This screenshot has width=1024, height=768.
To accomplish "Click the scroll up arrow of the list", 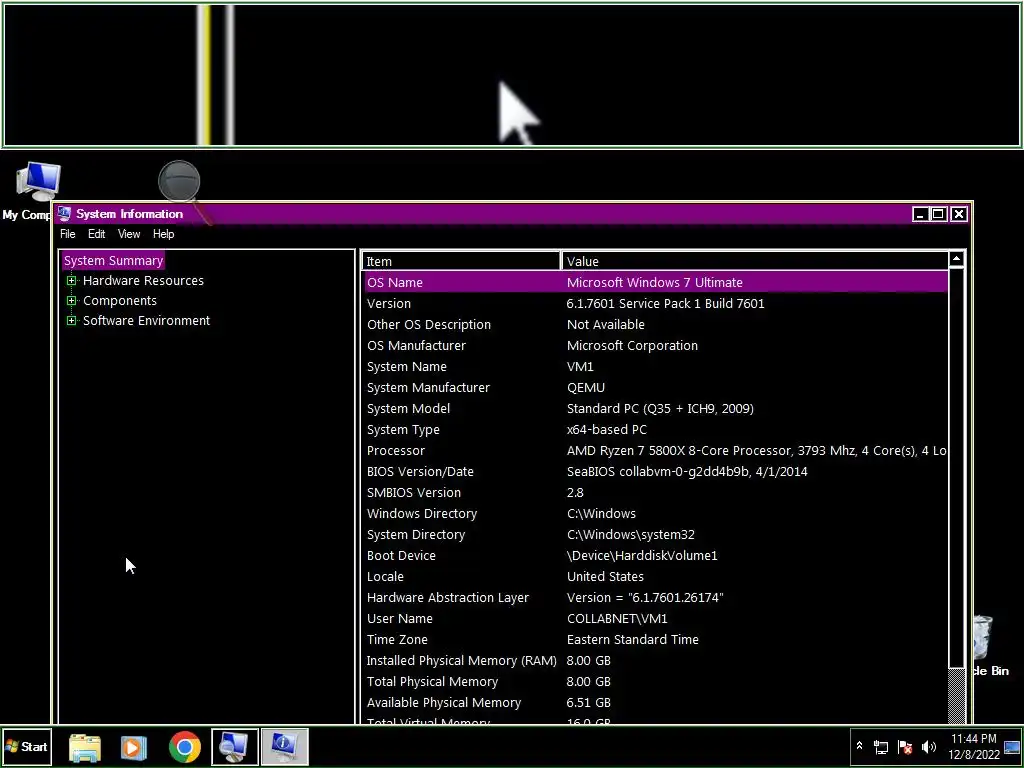I will (x=956, y=259).
